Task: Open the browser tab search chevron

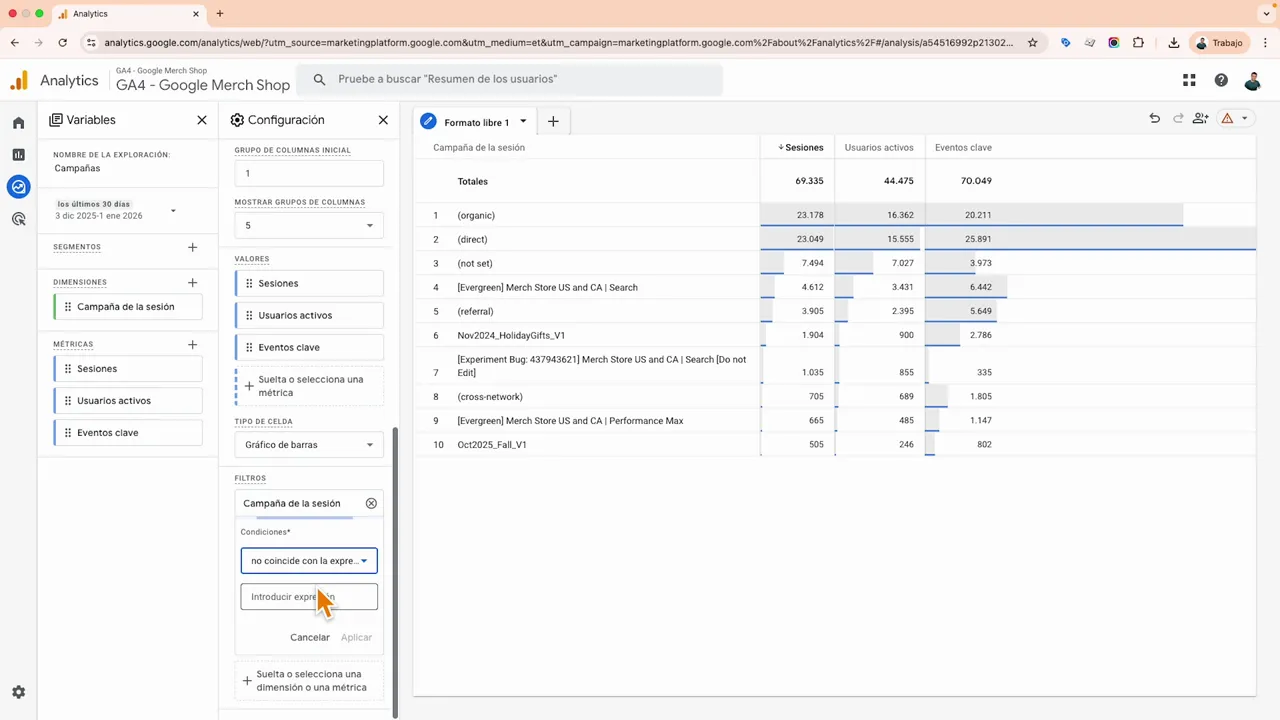Action: [1266, 14]
